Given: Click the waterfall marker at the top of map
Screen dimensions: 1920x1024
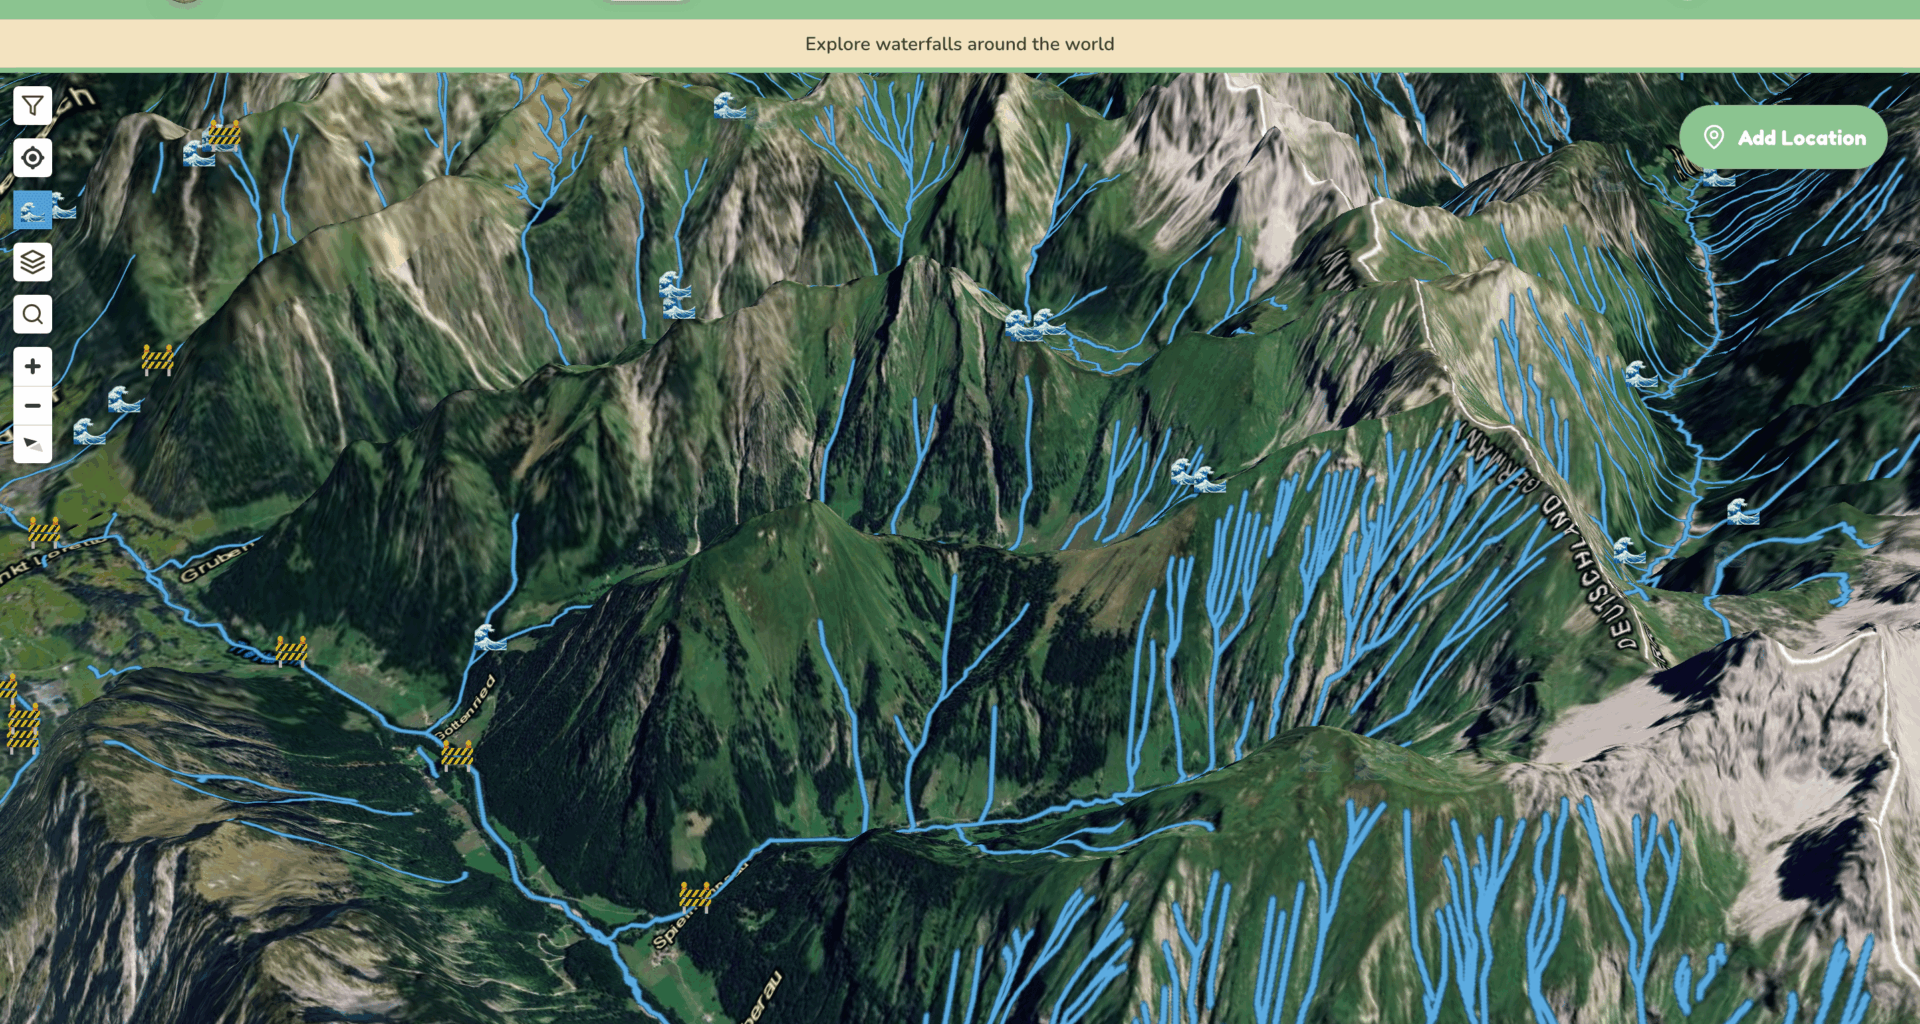Looking at the screenshot, I should 729,103.
